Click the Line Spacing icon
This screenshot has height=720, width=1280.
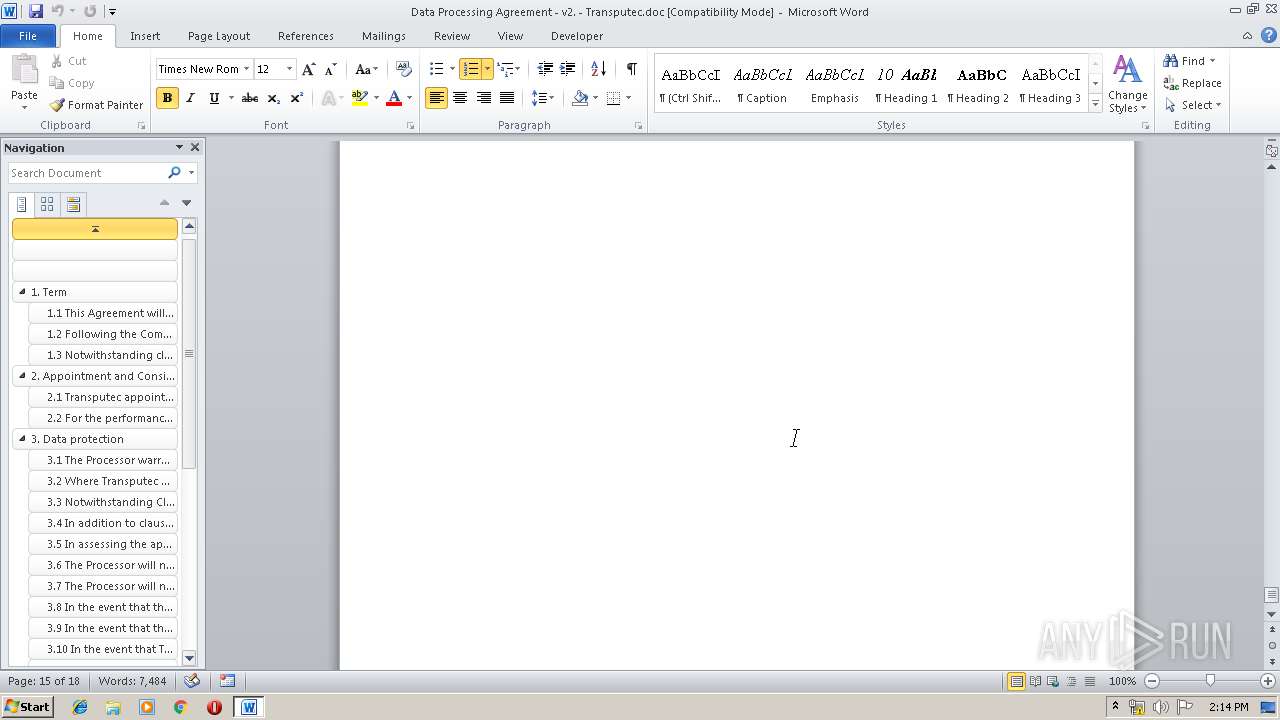tap(539, 98)
